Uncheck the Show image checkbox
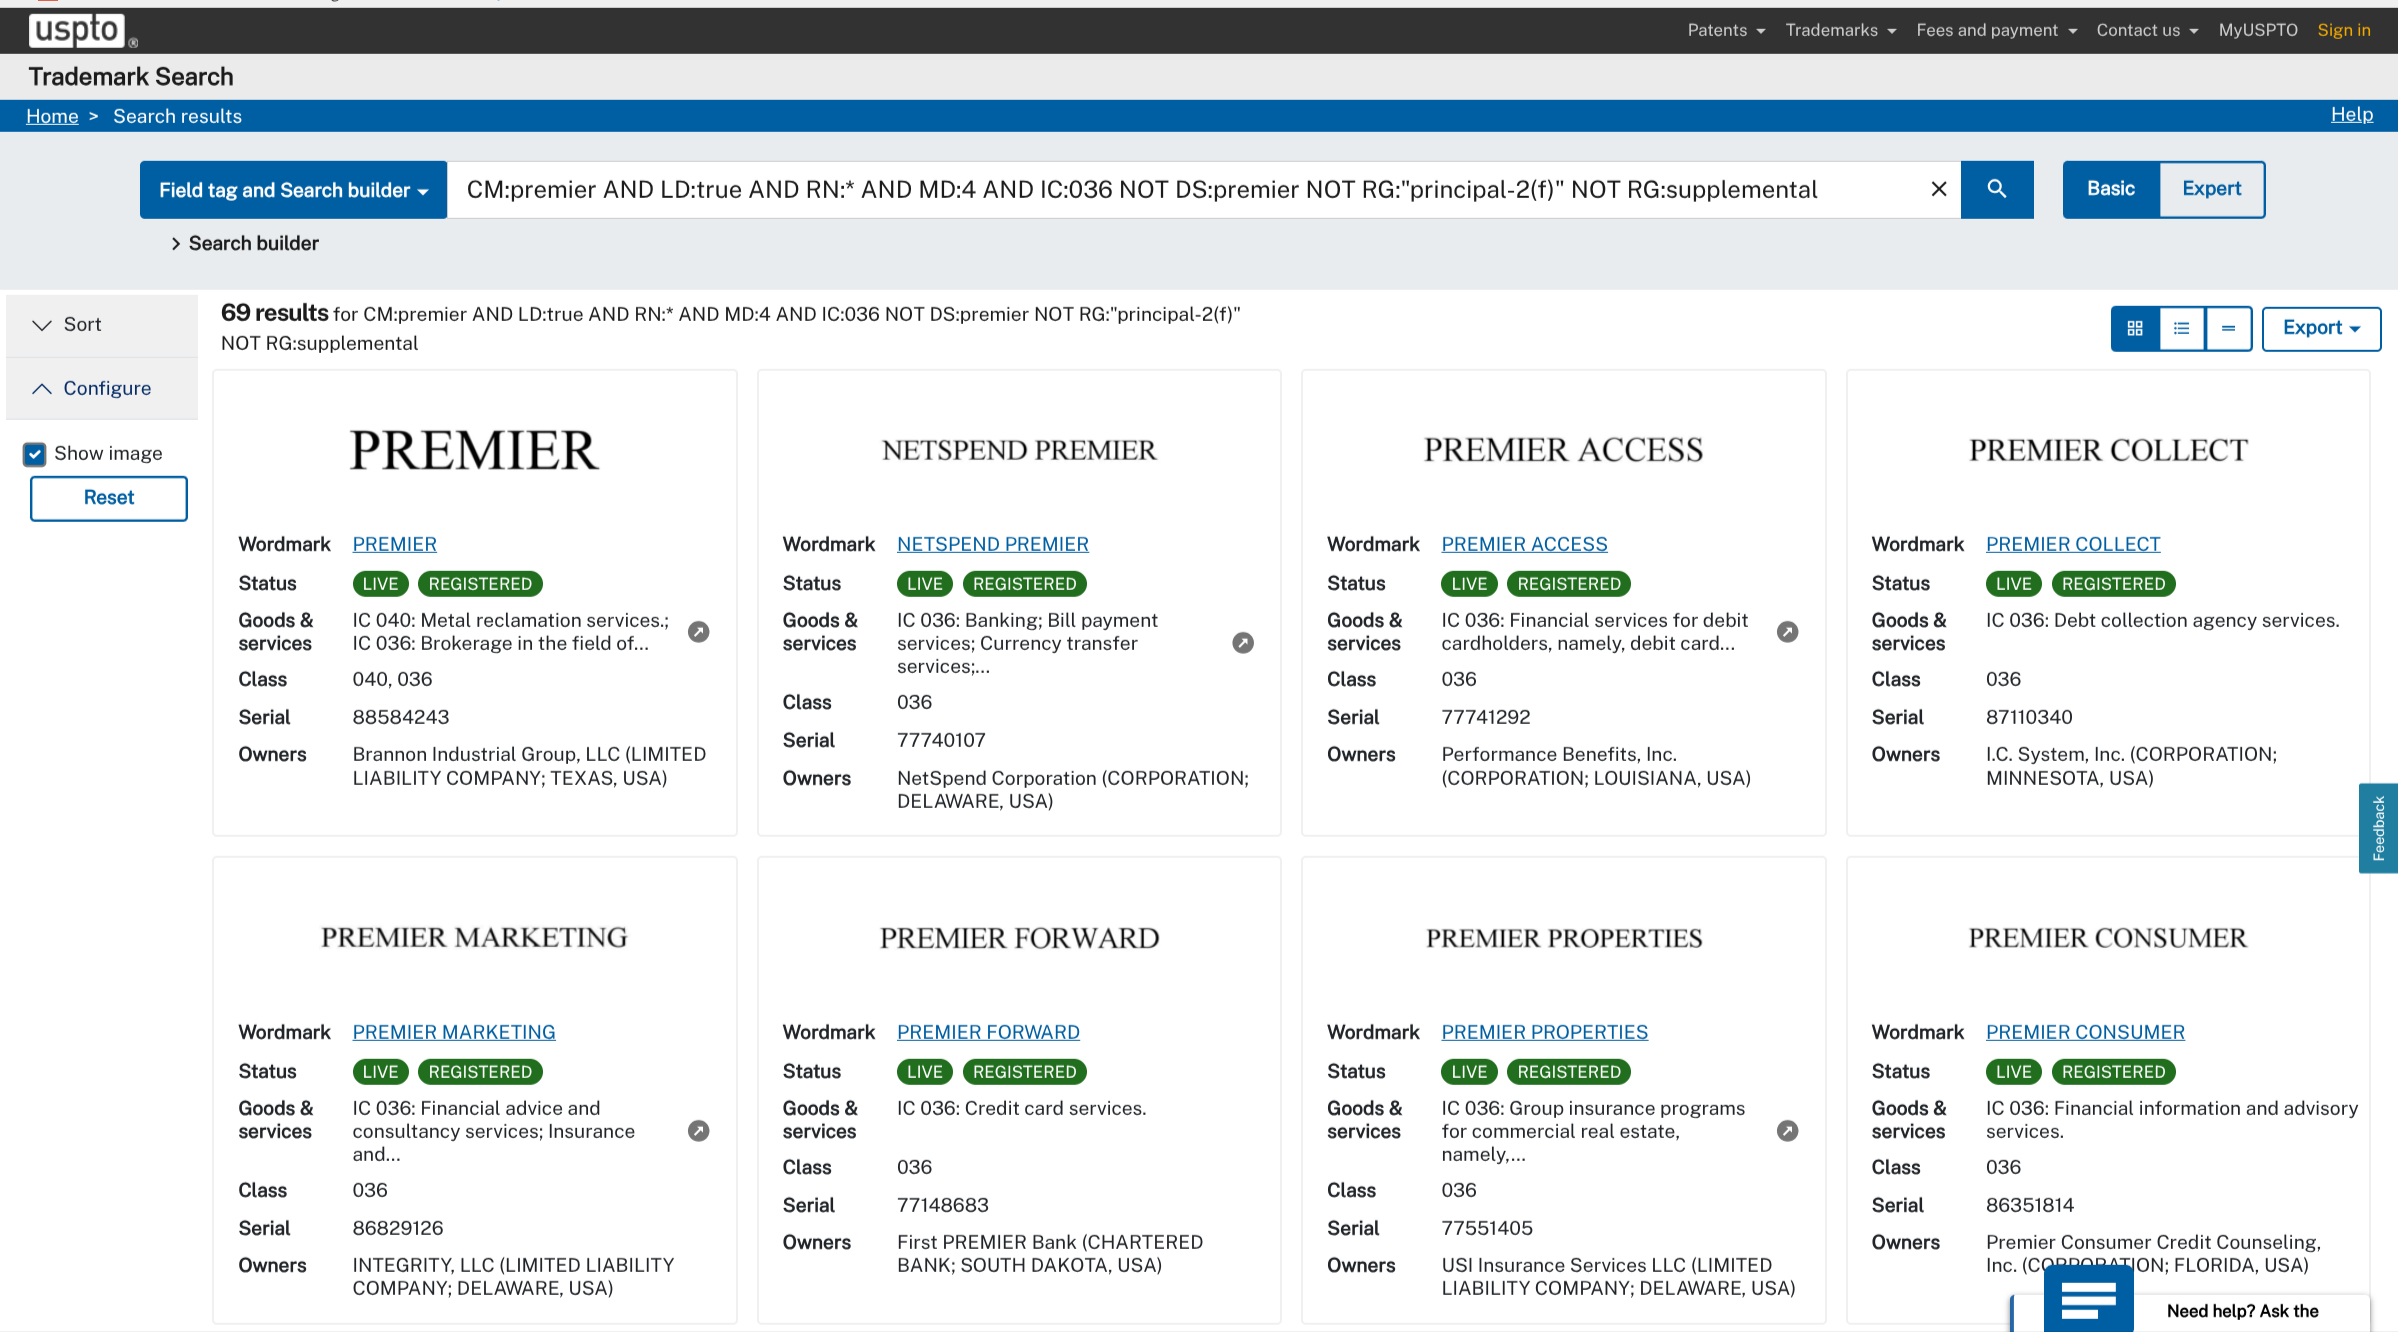 35,454
